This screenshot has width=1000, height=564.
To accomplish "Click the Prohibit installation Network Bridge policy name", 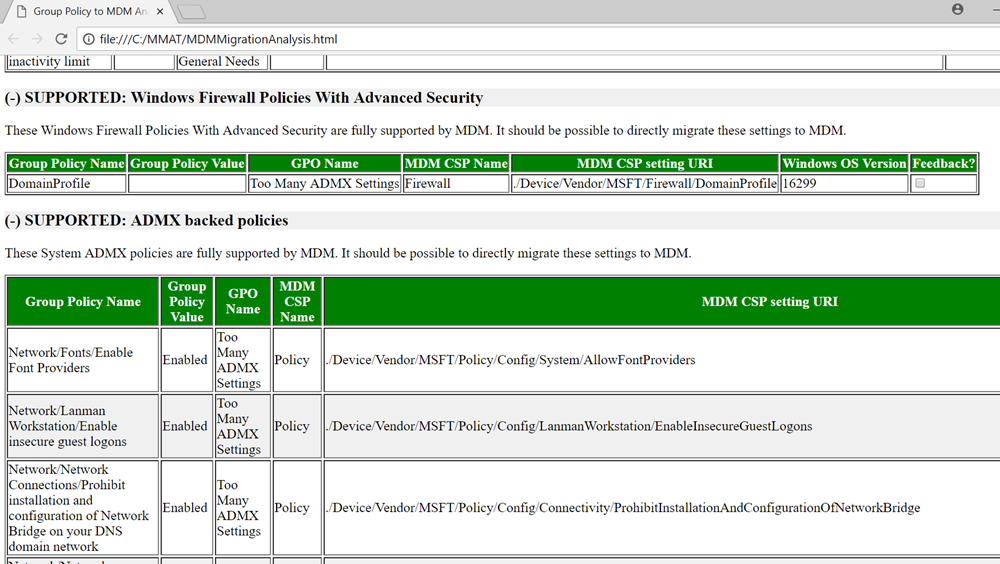I will tap(83, 508).
